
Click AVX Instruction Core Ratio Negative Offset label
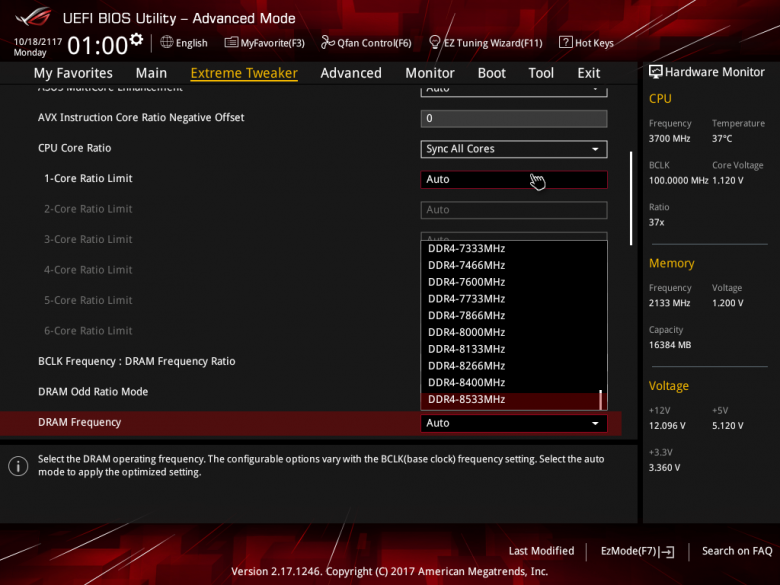tap(141, 117)
